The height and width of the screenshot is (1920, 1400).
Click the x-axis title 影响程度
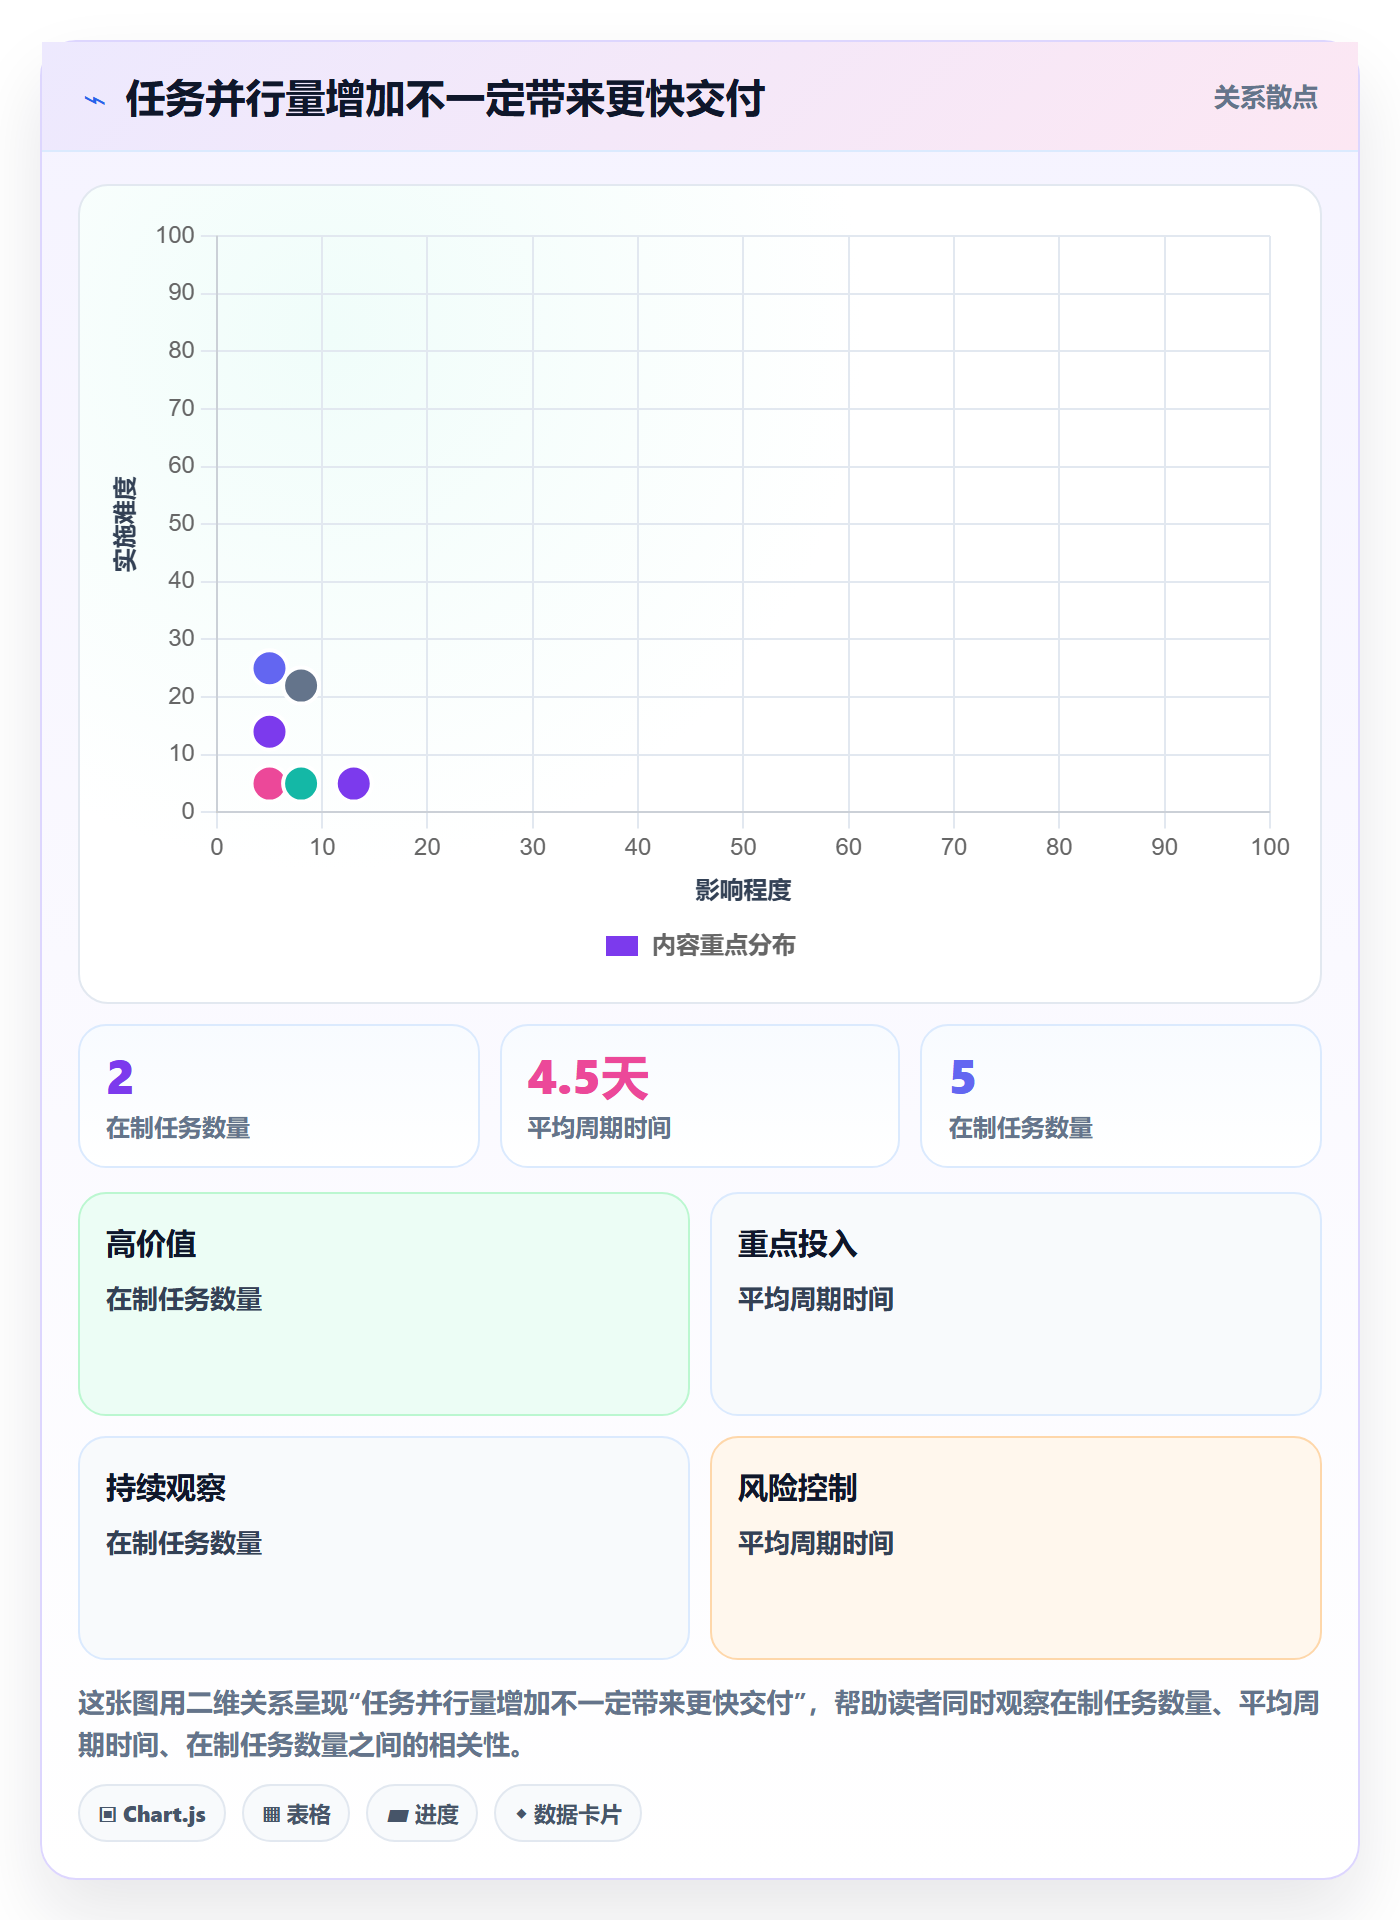[743, 890]
